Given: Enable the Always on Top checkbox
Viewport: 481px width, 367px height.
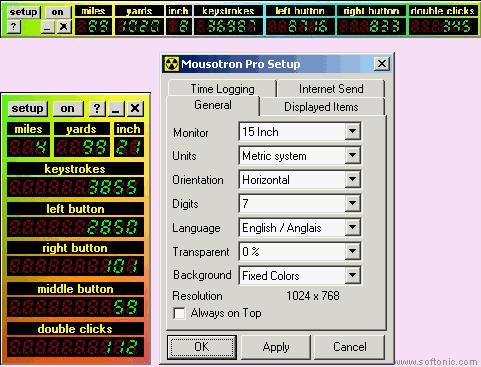Looking at the screenshot, I should 179,313.
